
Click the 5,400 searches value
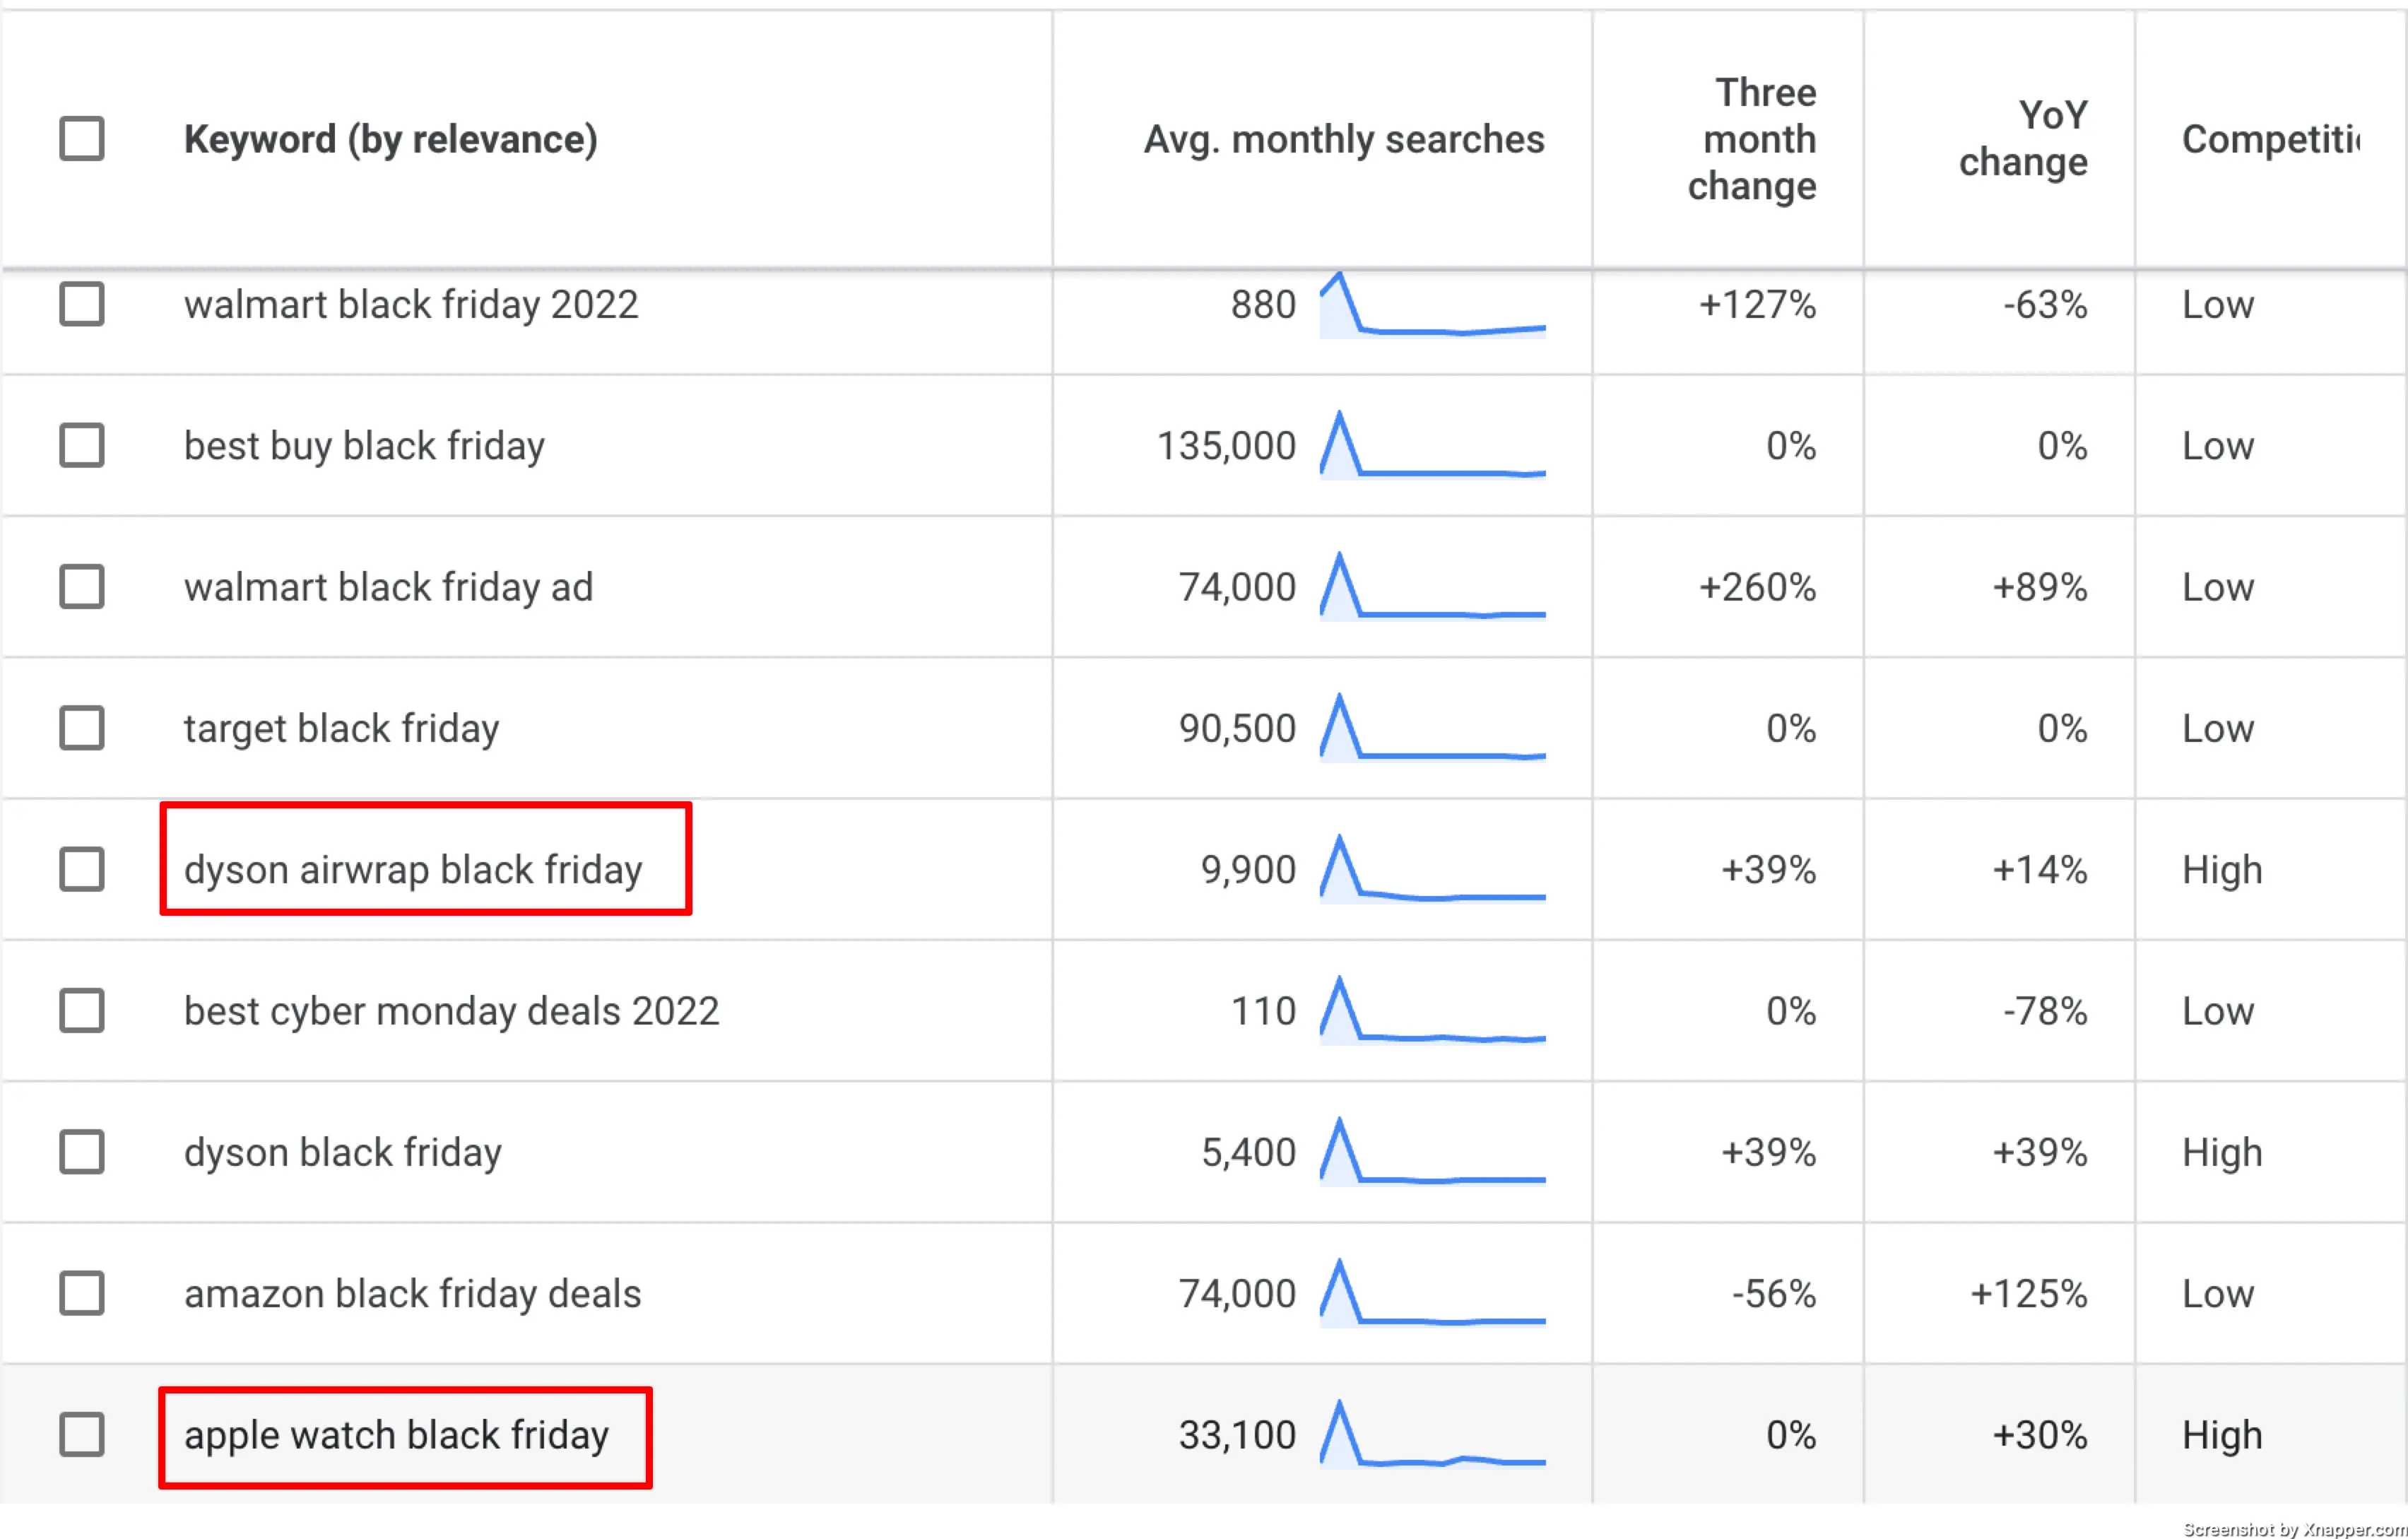coord(1248,1153)
